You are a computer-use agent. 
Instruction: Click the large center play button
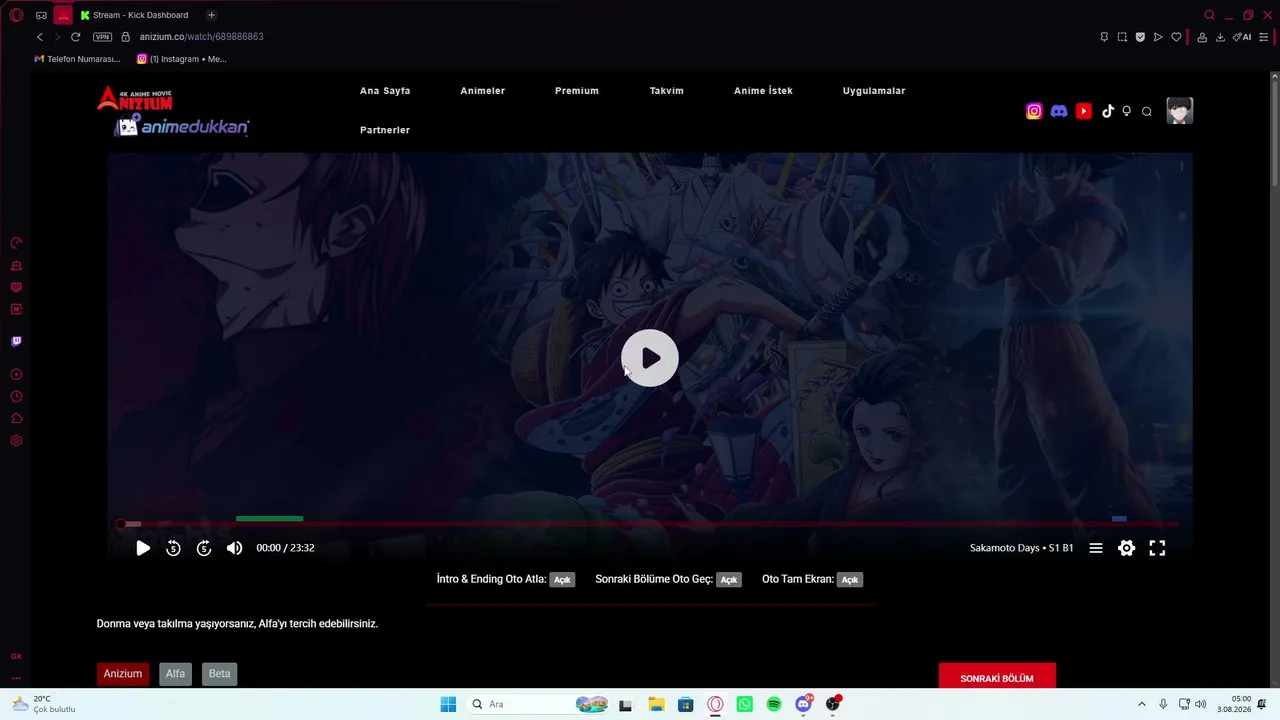(650, 358)
